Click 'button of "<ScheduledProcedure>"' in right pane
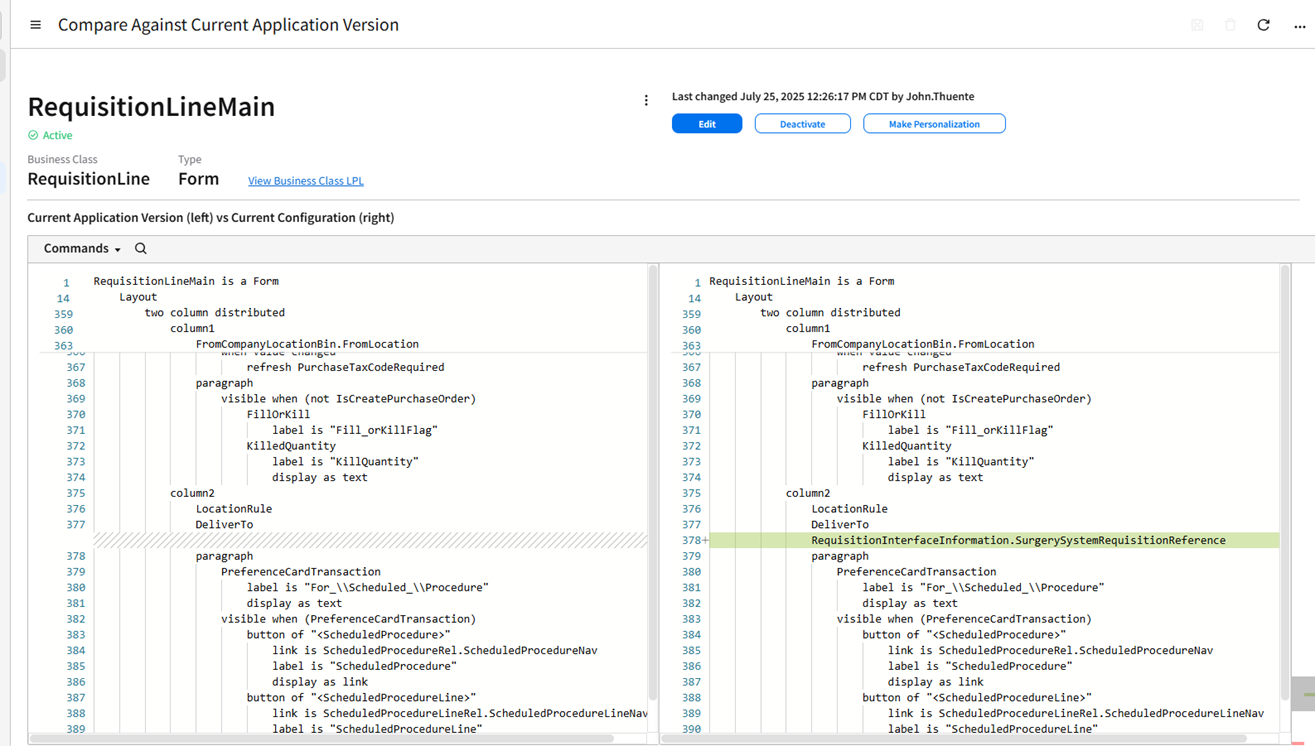This screenshot has width=1315, height=746. pos(965,635)
